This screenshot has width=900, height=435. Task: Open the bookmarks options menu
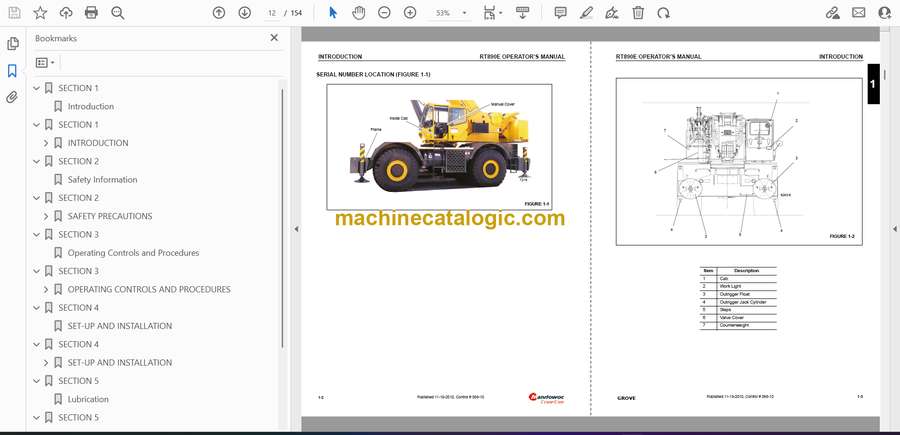pyautogui.click(x=45, y=62)
